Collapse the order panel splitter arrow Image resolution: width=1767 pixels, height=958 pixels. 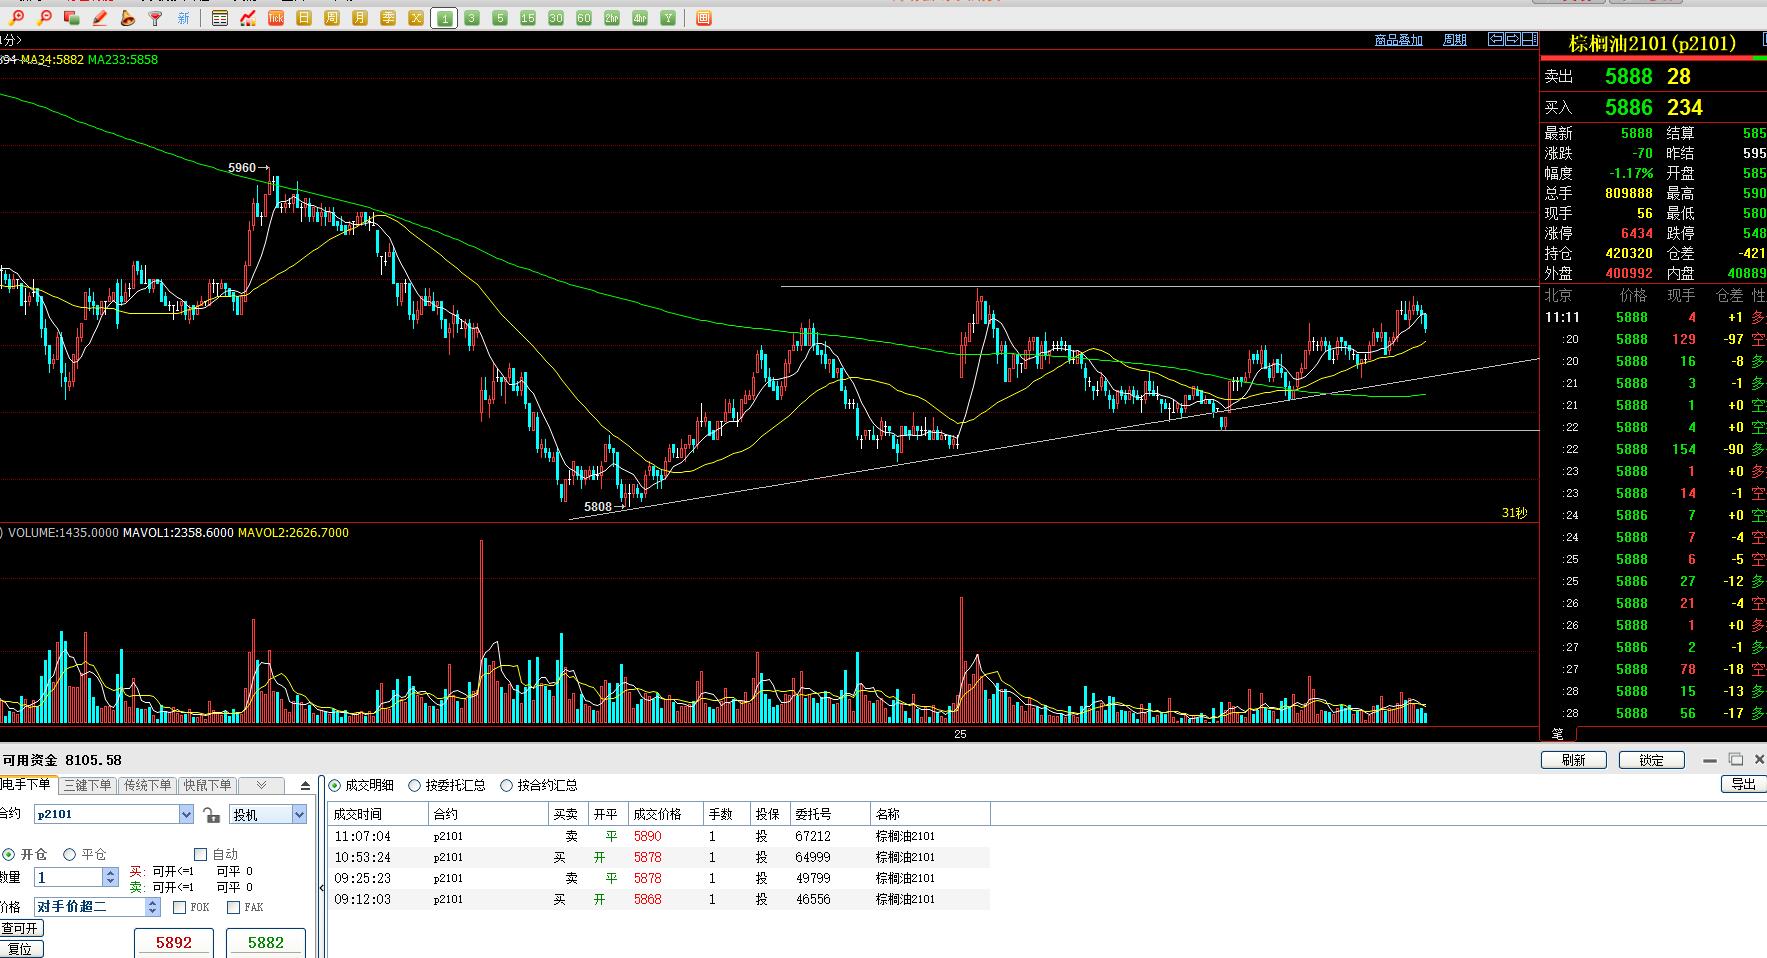click(x=322, y=887)
